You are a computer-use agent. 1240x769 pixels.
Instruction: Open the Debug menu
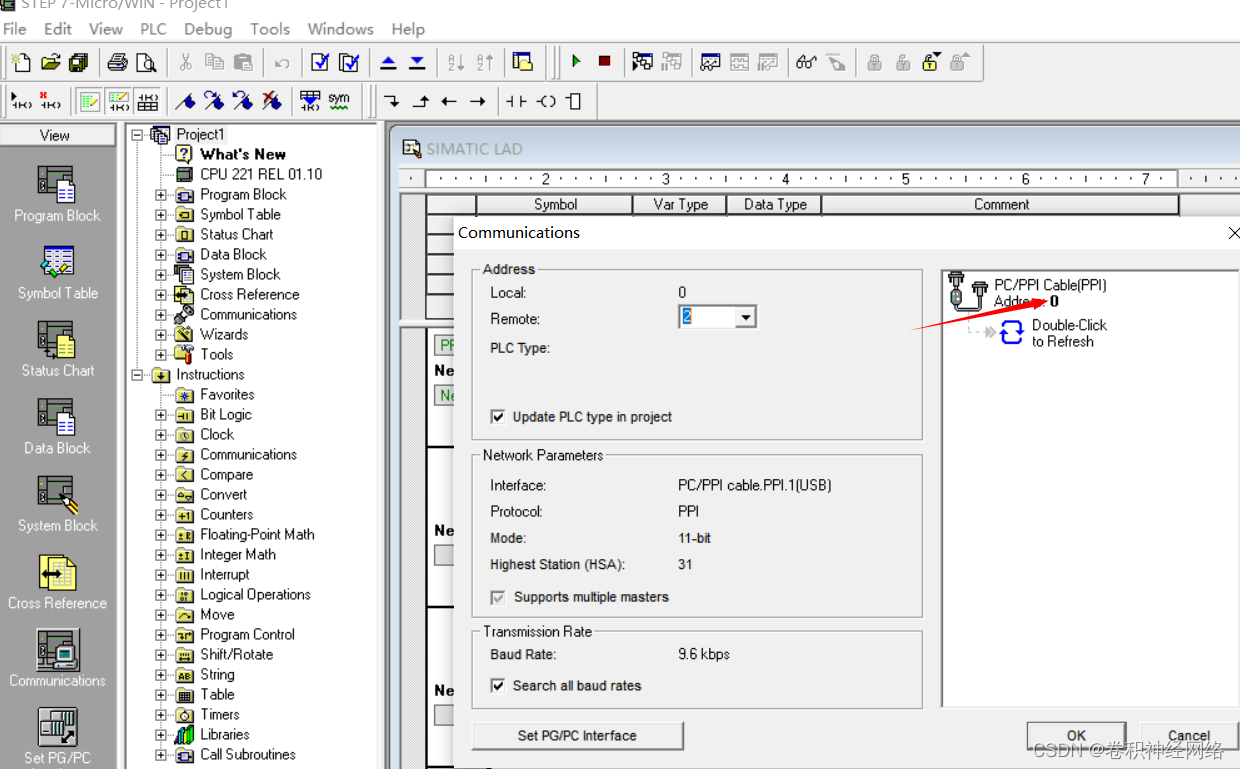tap(208, 29)
